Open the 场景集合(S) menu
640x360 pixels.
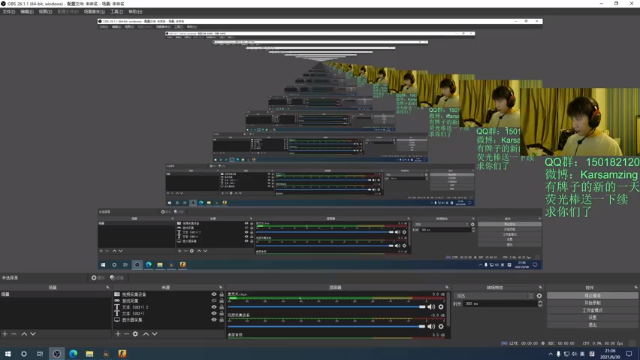pyautogui.click(x=94, y=12)
